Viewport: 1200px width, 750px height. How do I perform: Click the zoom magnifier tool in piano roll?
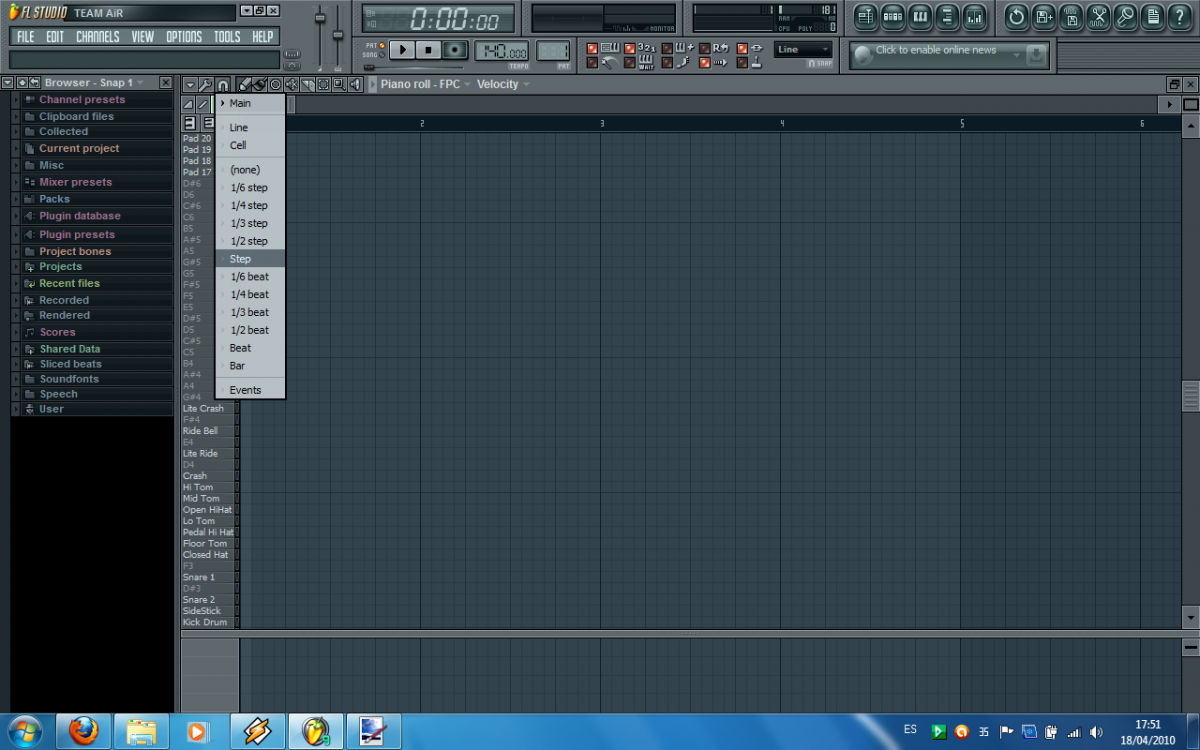click(x=340, y=85)
